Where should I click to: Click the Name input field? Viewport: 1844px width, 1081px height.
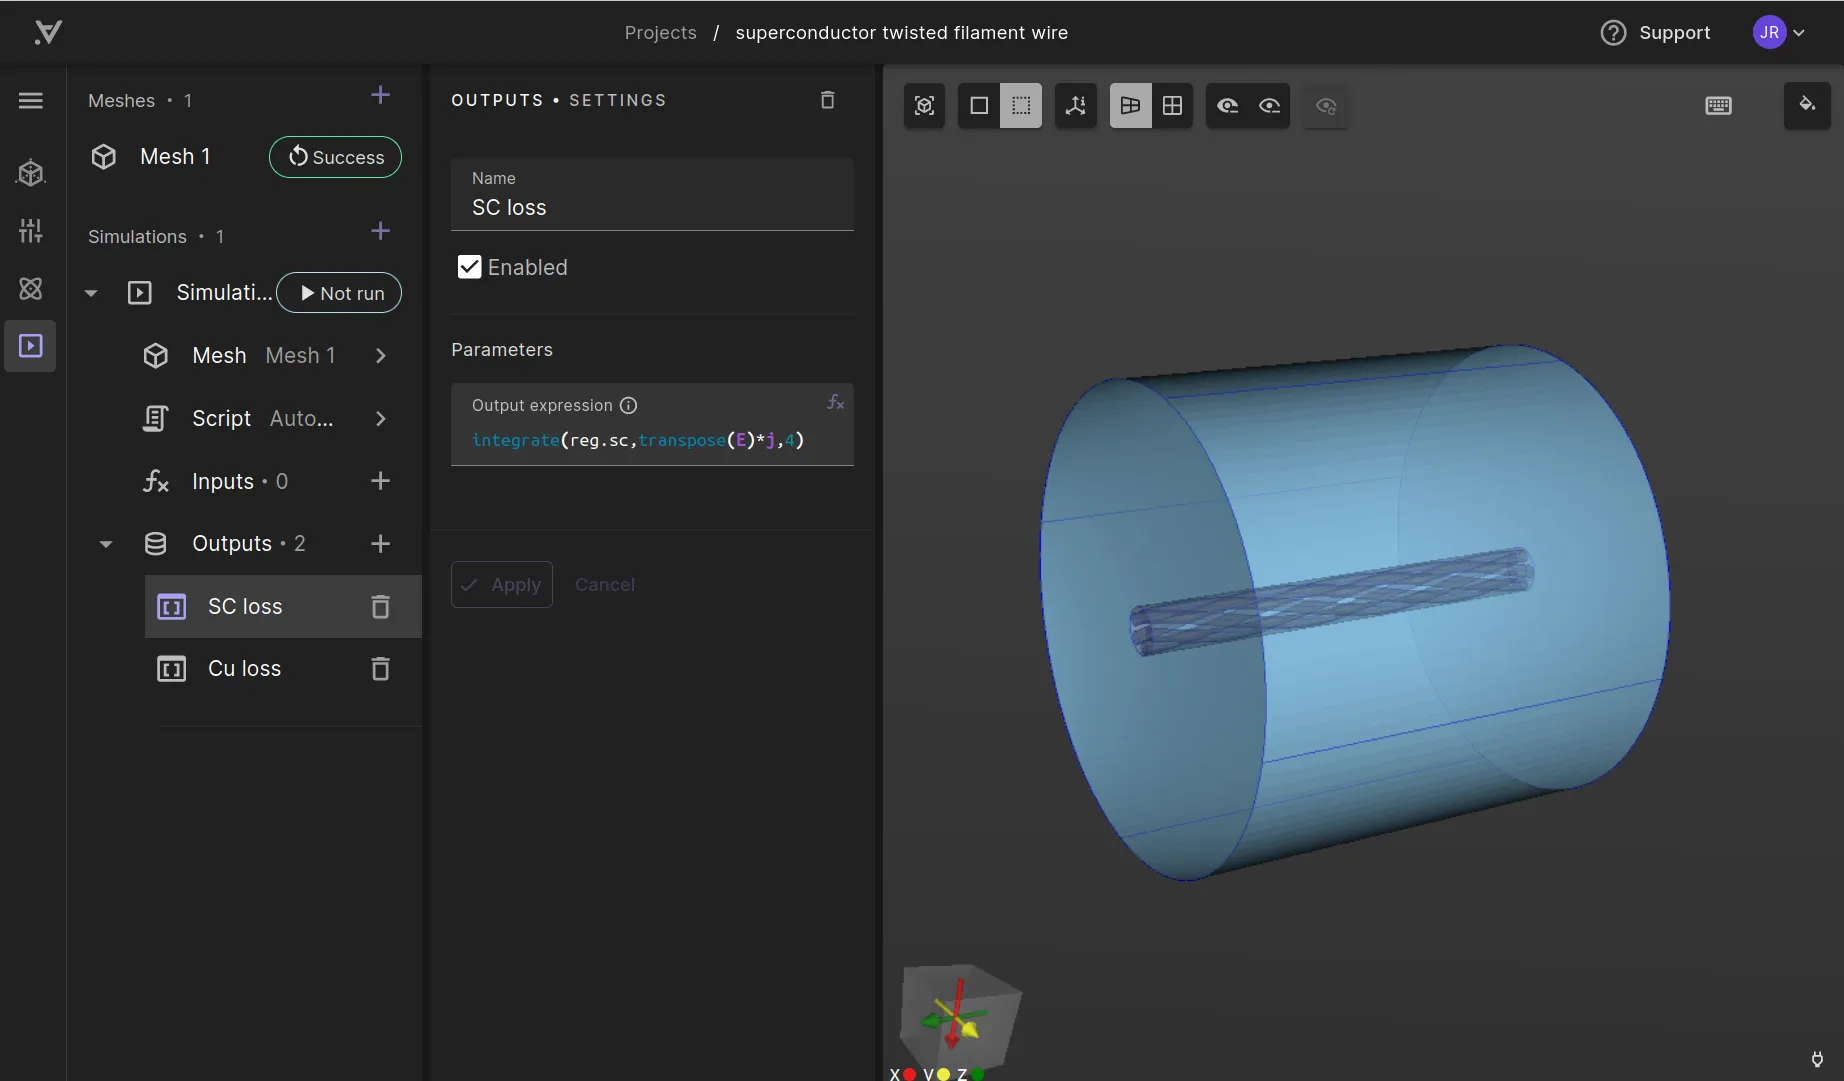tap(652, 194)
